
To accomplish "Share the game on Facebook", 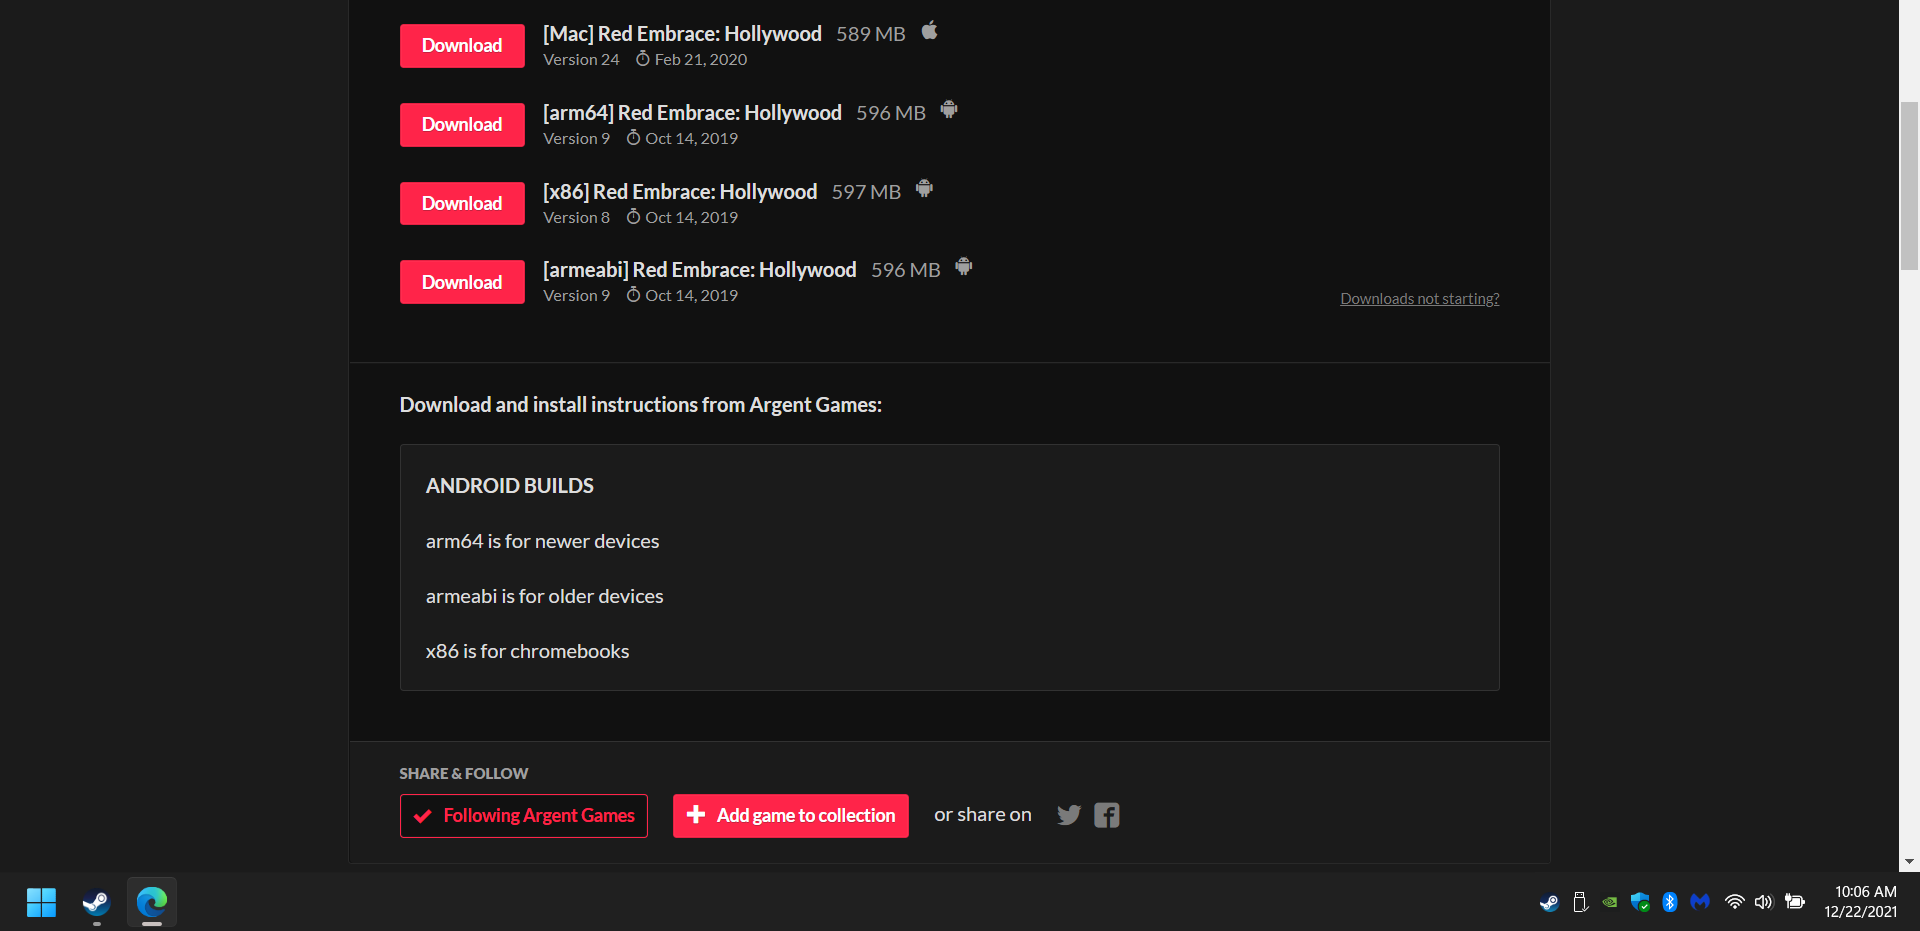I will [1107, 815].
